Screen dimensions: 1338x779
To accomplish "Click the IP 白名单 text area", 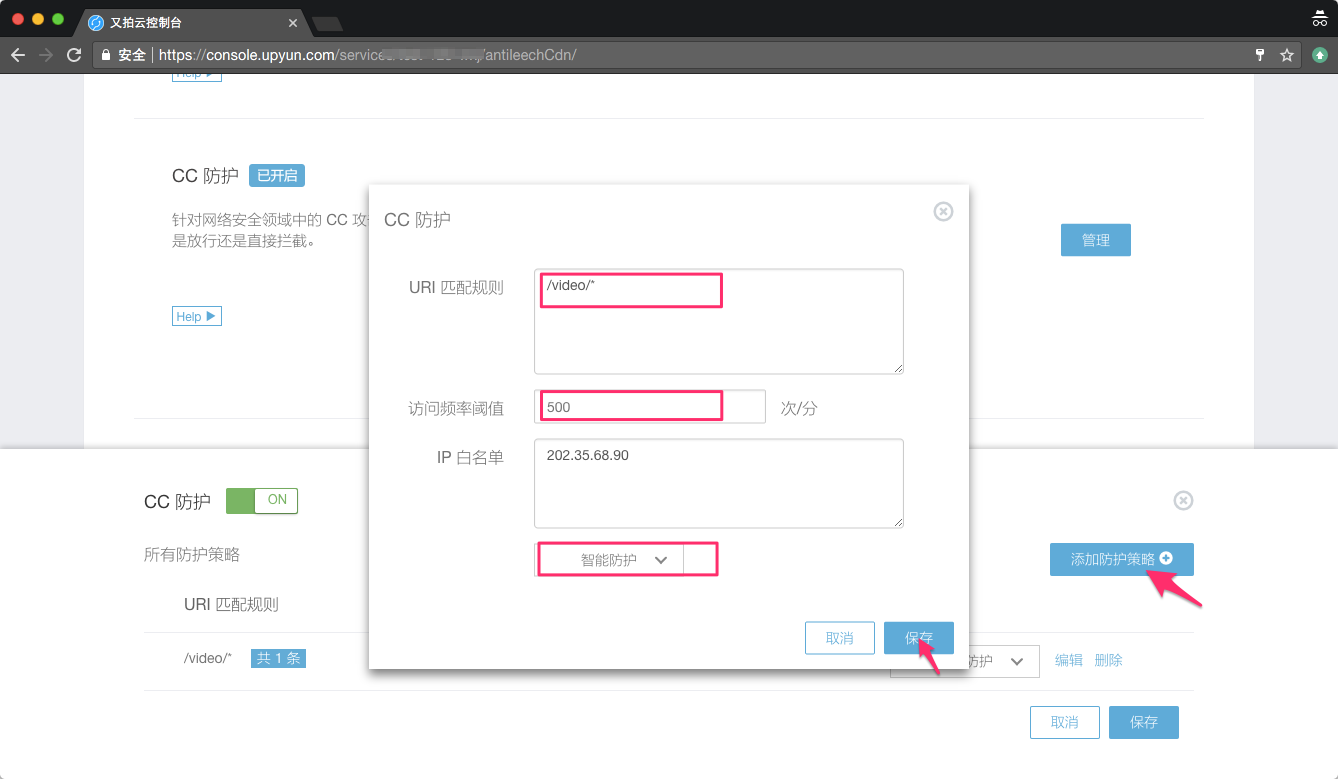I will point(718,482).
